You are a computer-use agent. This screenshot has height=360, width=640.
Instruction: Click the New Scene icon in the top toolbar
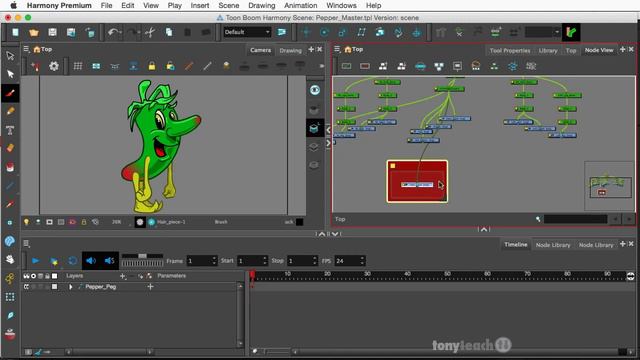tap(15, 32)
